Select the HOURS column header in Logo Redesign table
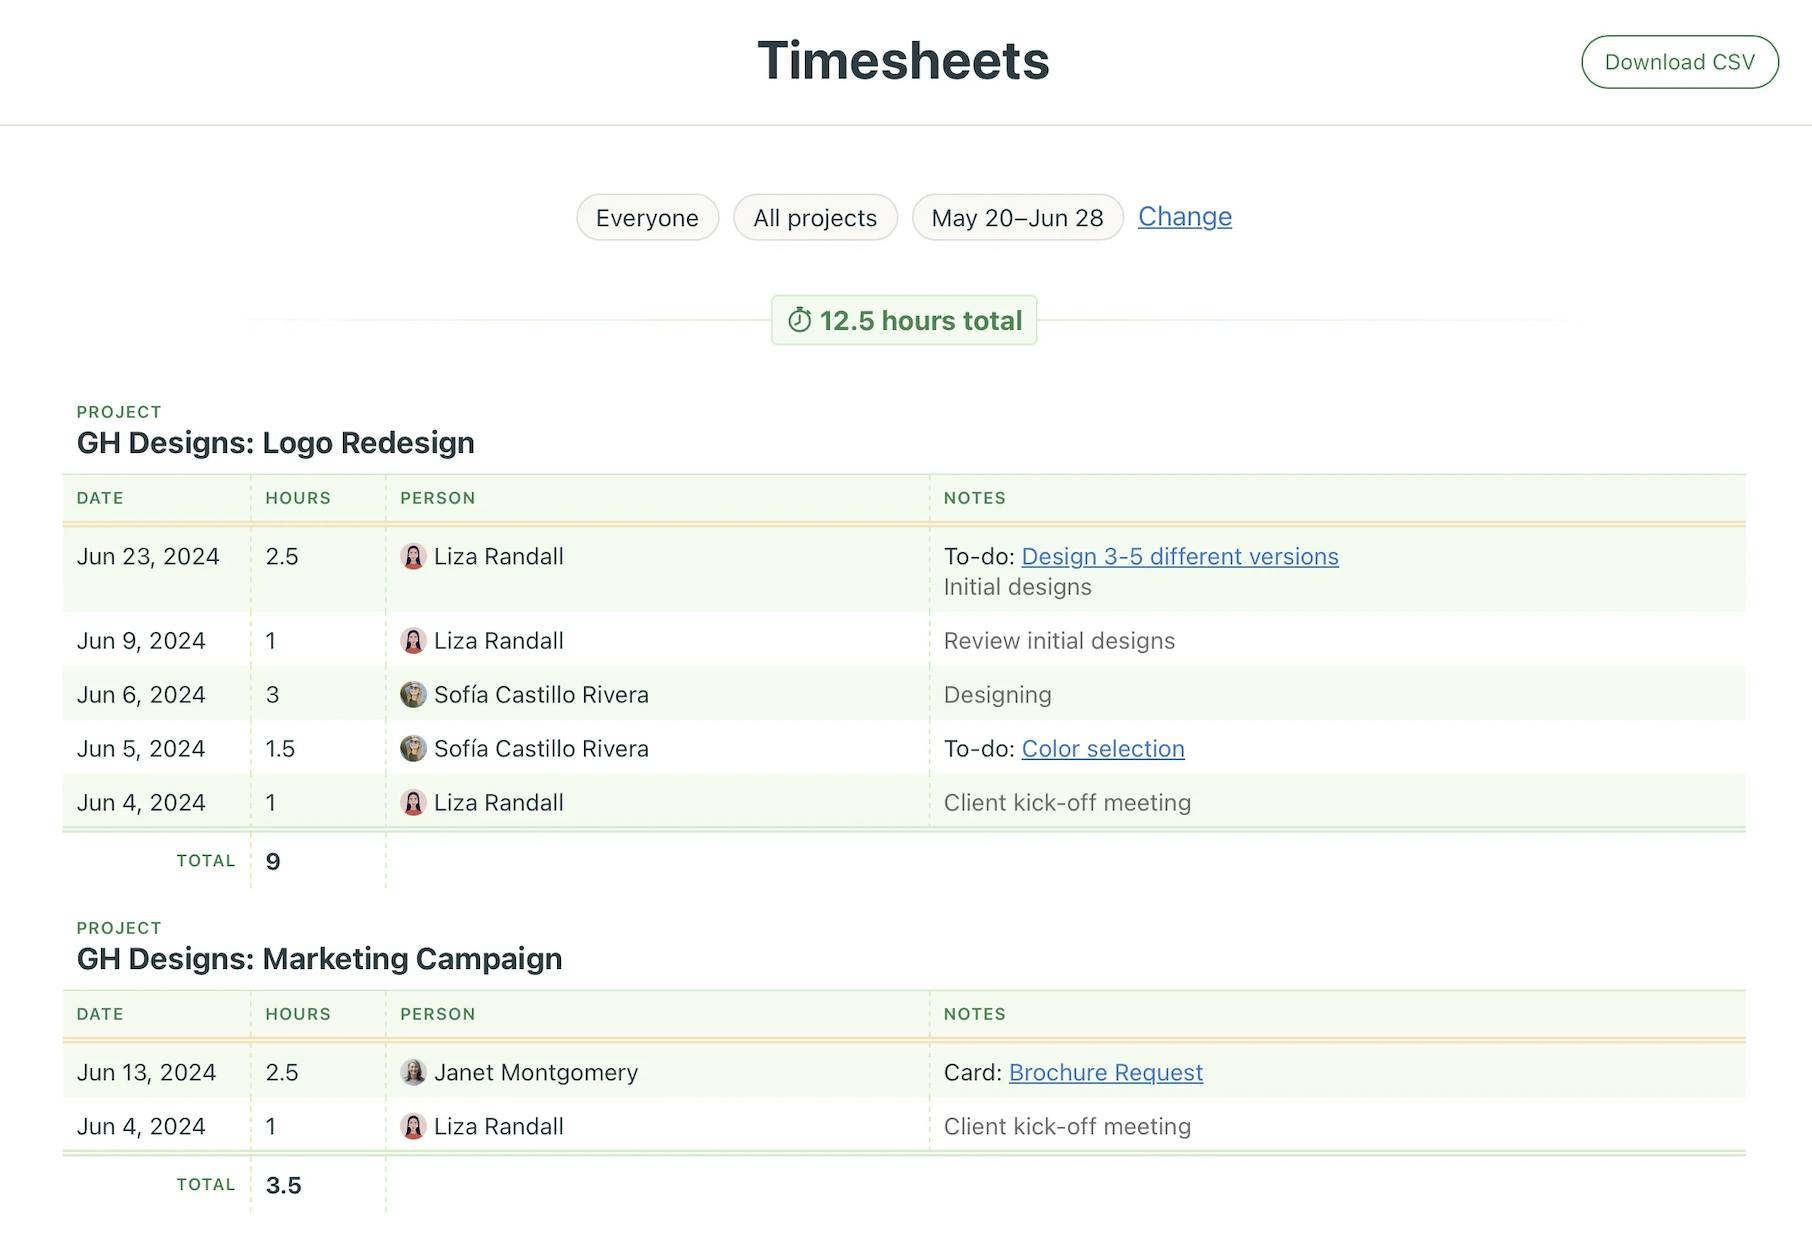Screen dimensions: 1812x1250 pos(298,497)
